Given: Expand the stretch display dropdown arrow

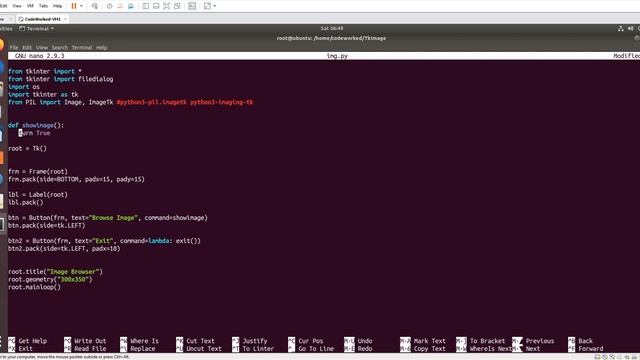Looking at the screenshot, I should click(x=215, y=6).
